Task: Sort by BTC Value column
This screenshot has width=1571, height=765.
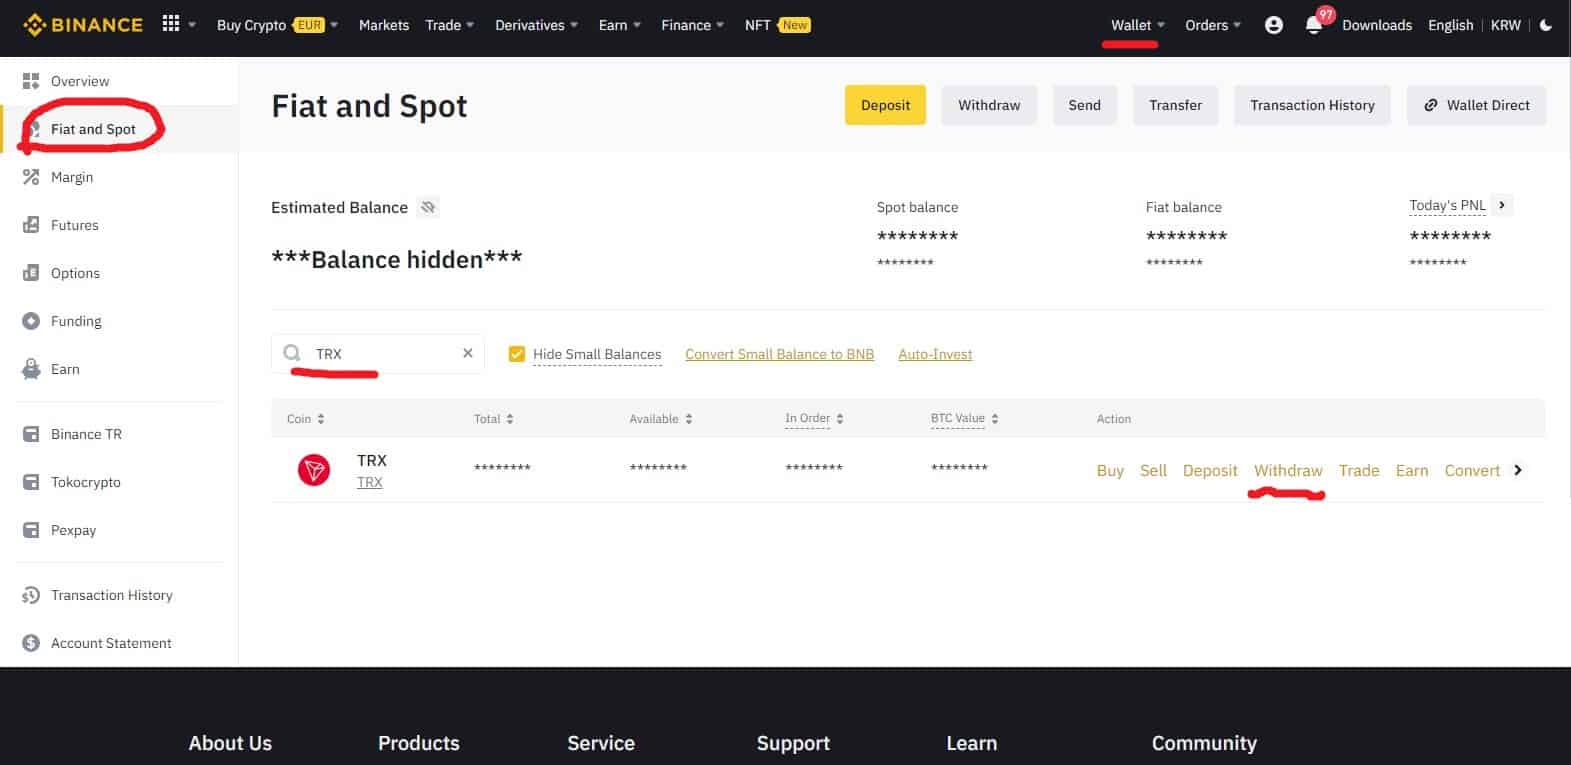Action: tap(965, 419)
